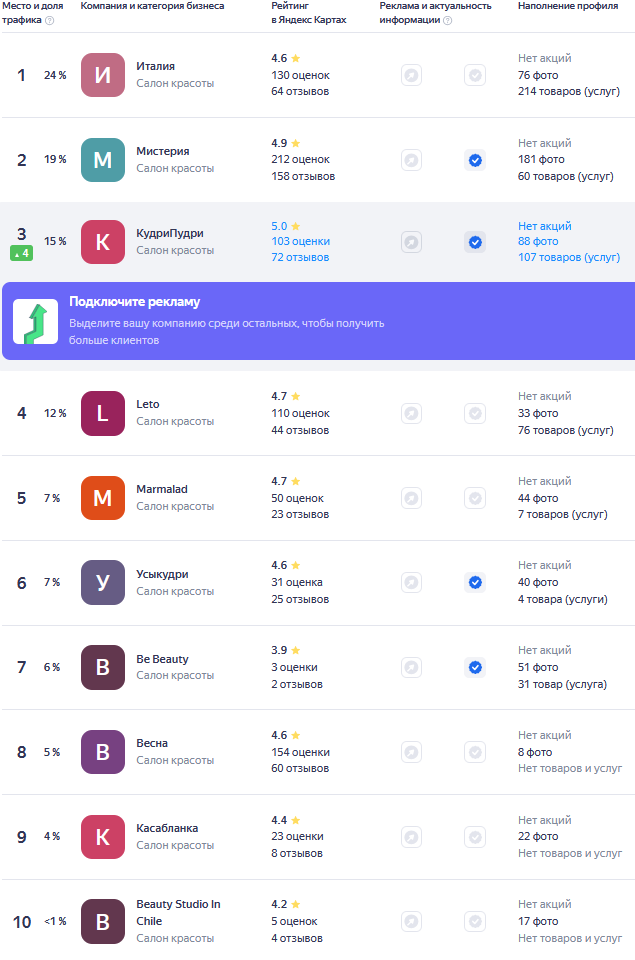Click the 'Место и доля трафика' column header
The image size is (635, 960).
32,13
